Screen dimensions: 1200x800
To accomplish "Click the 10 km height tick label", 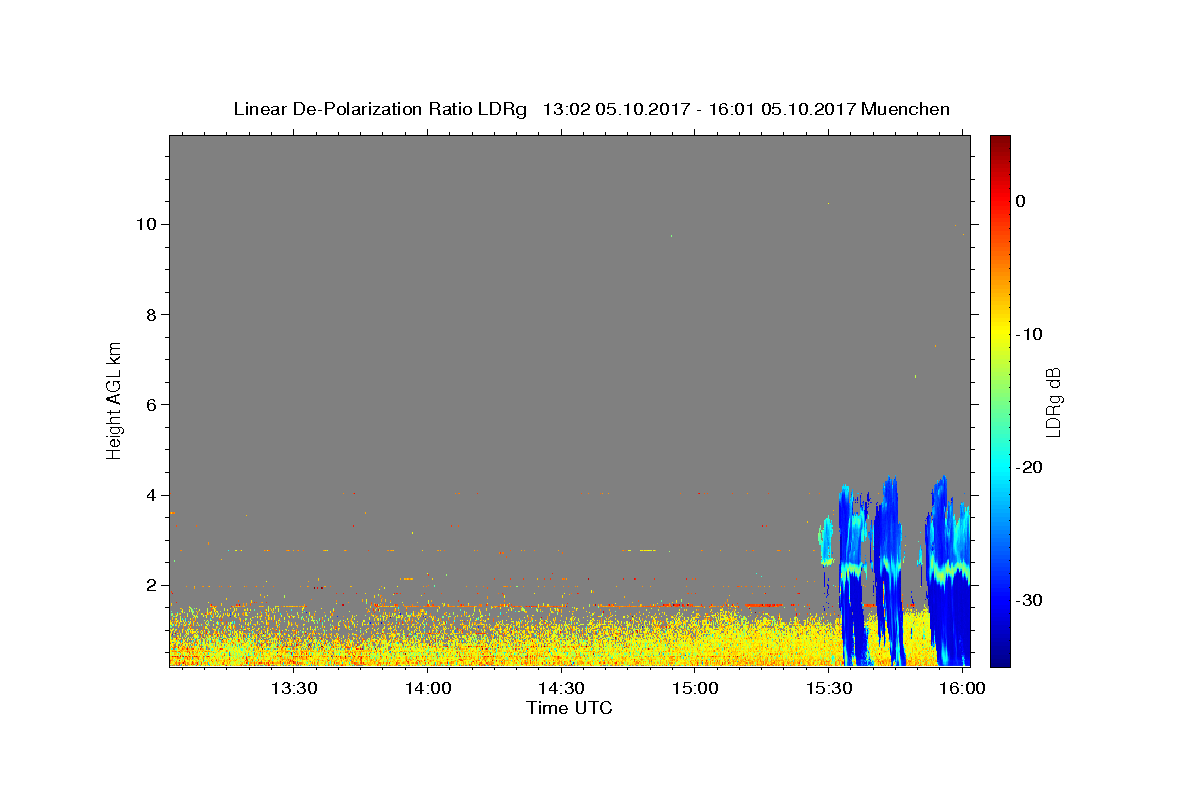I will (x=144, y=224).
